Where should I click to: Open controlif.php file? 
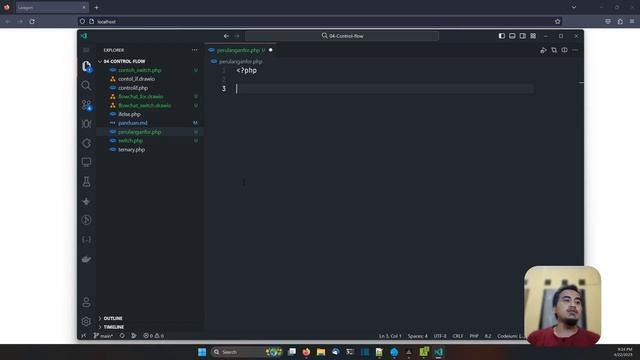pyautogui.click(x=133, y=88)
